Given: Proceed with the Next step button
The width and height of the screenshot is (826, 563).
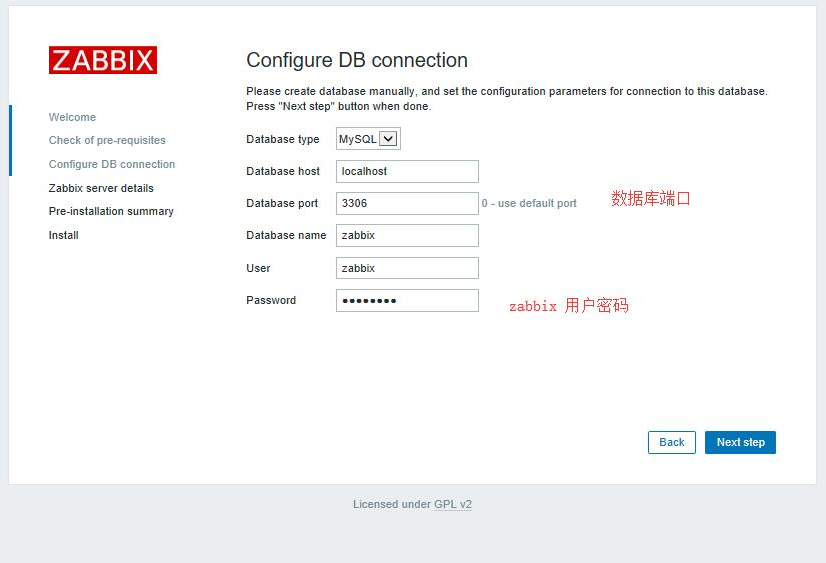Looking at the screenshot, I should tap(740, 442).
